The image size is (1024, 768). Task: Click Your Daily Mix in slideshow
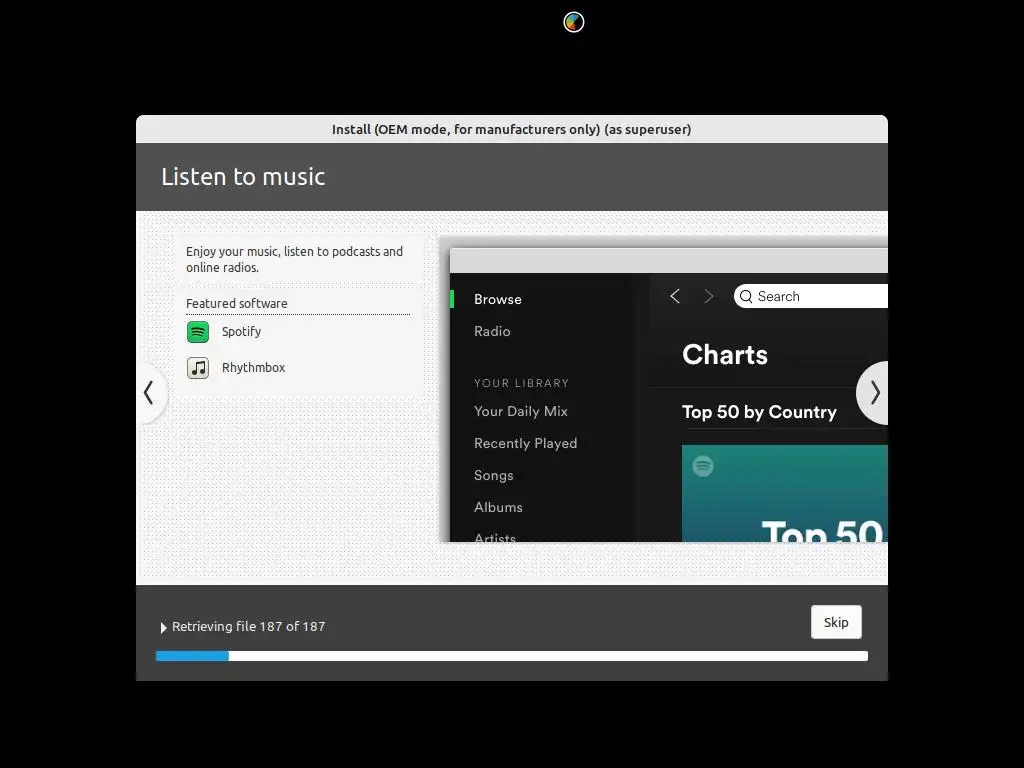(x=520, y=411)
